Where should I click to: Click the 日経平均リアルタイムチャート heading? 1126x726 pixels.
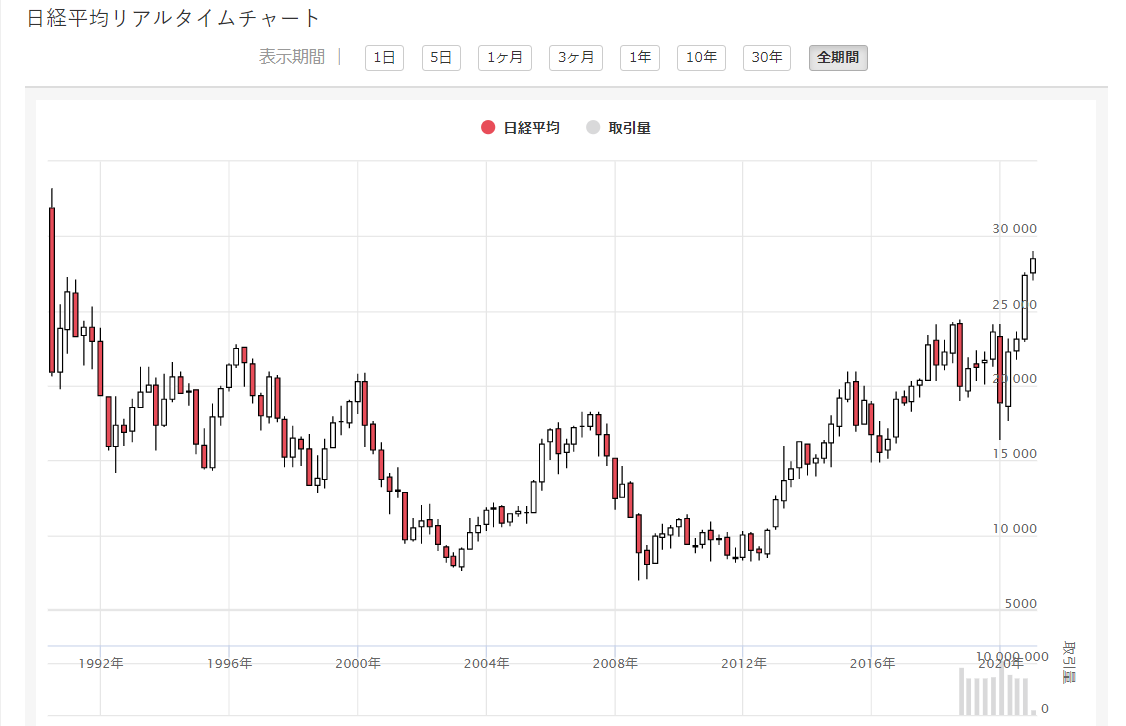click(174, 18)
